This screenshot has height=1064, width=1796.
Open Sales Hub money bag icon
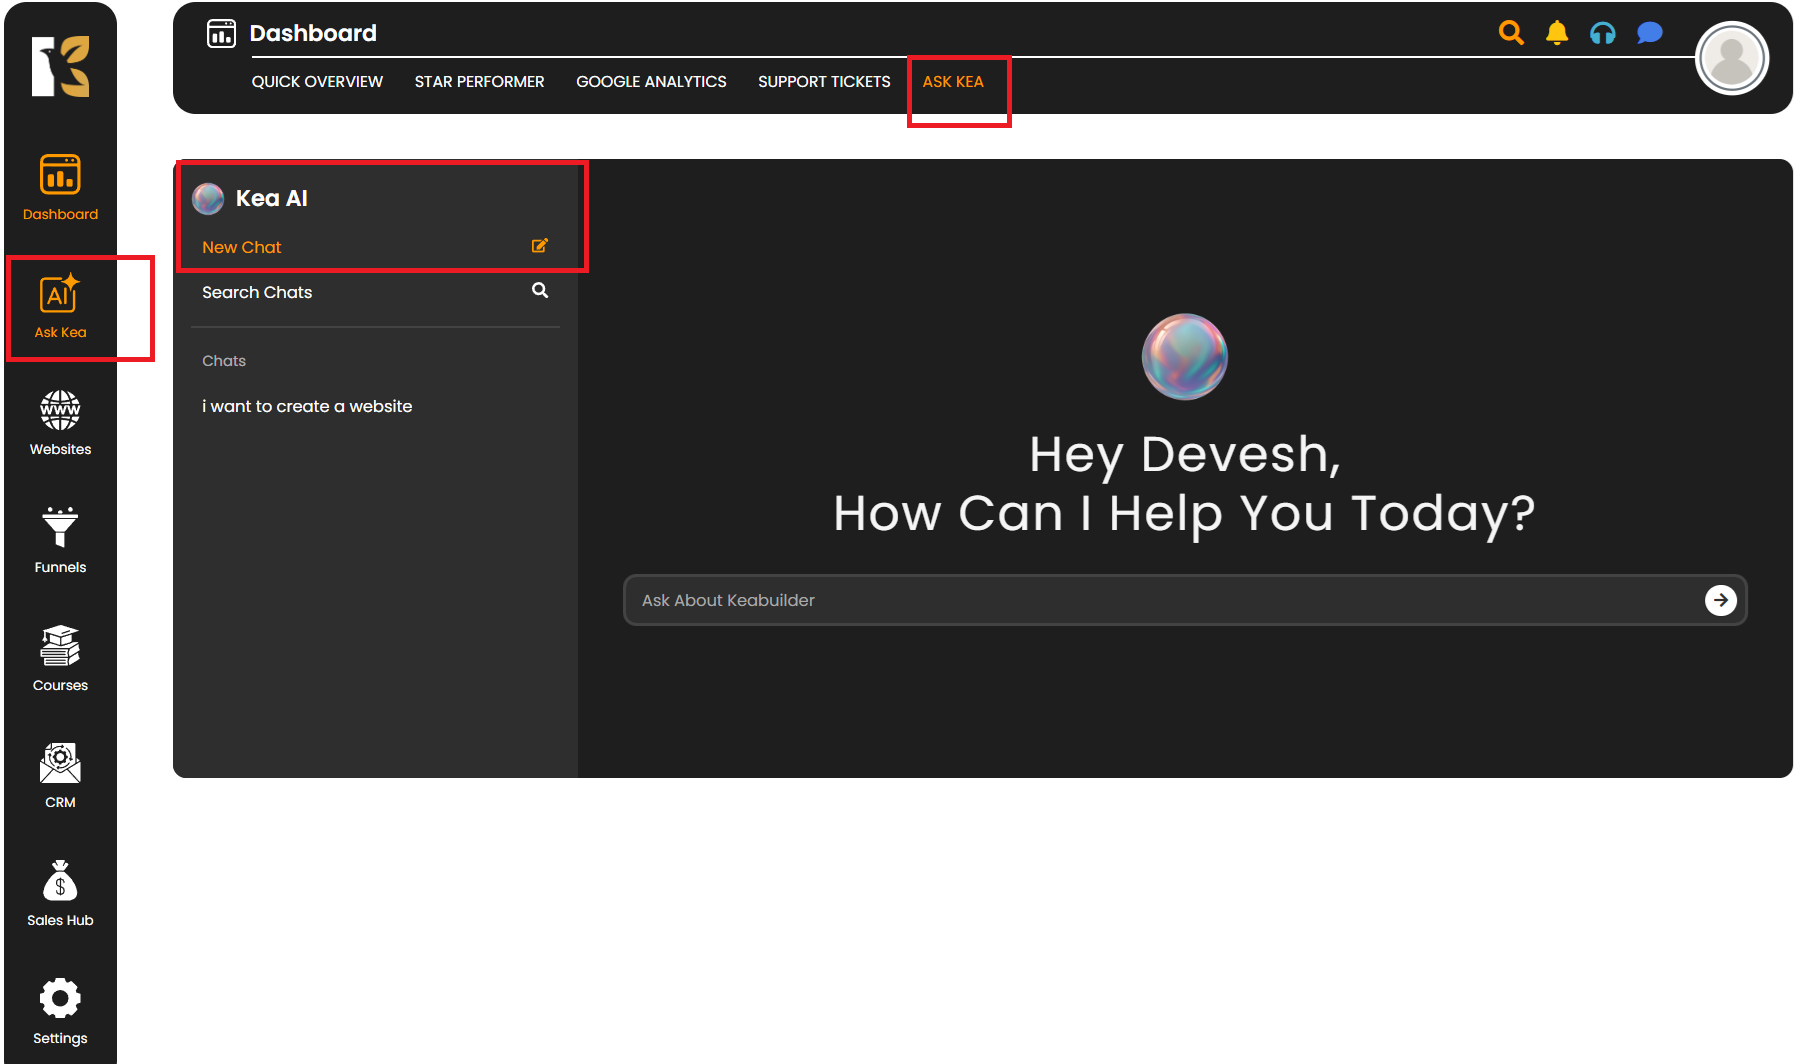click(60, 882)
